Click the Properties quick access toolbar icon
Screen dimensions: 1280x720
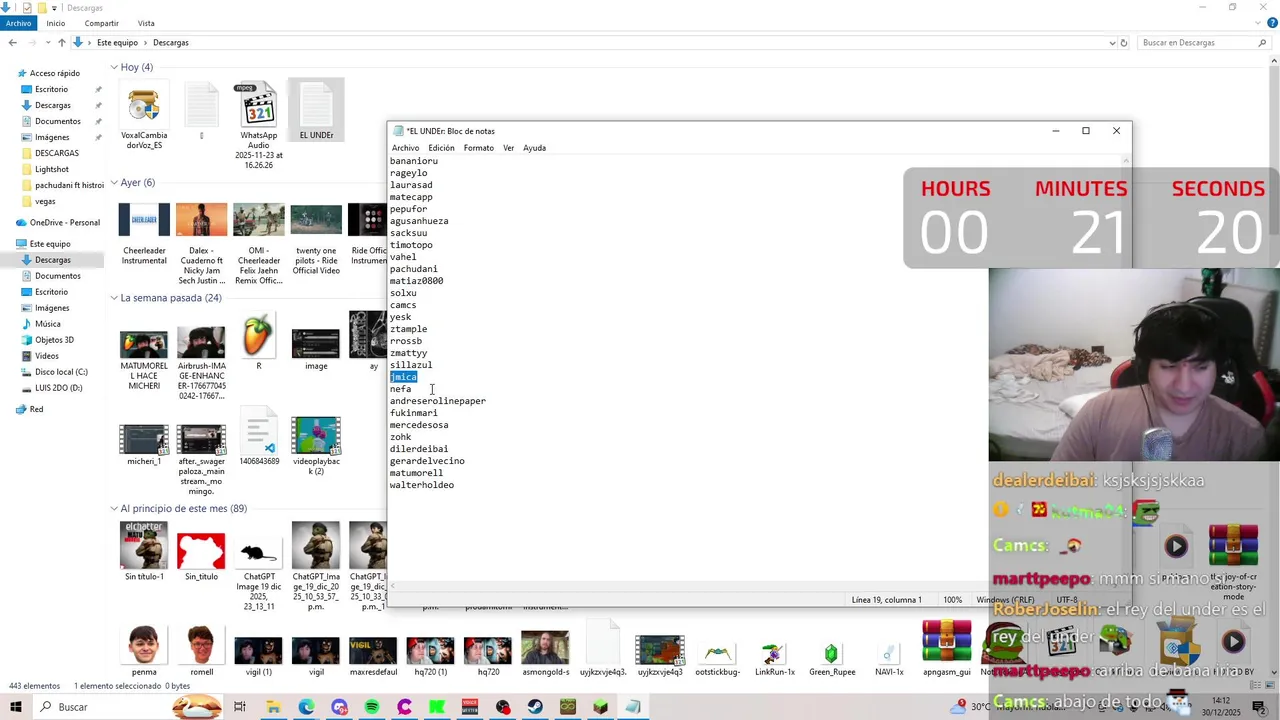pyautogui.click(x=27, y=8)
